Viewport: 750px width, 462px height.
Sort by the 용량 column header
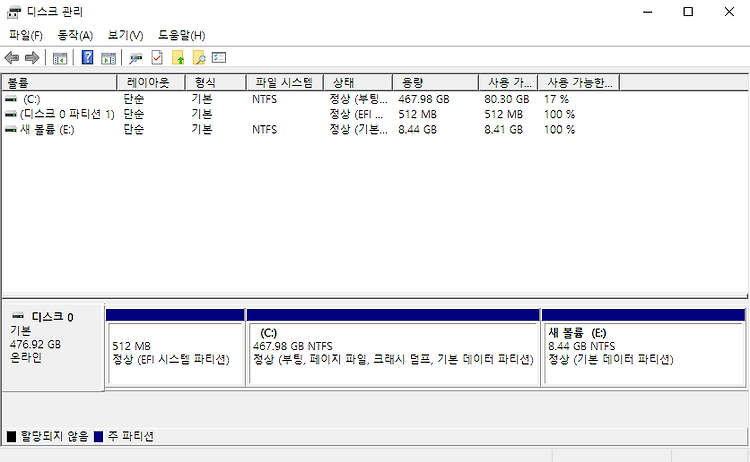(x=435, y=83)
